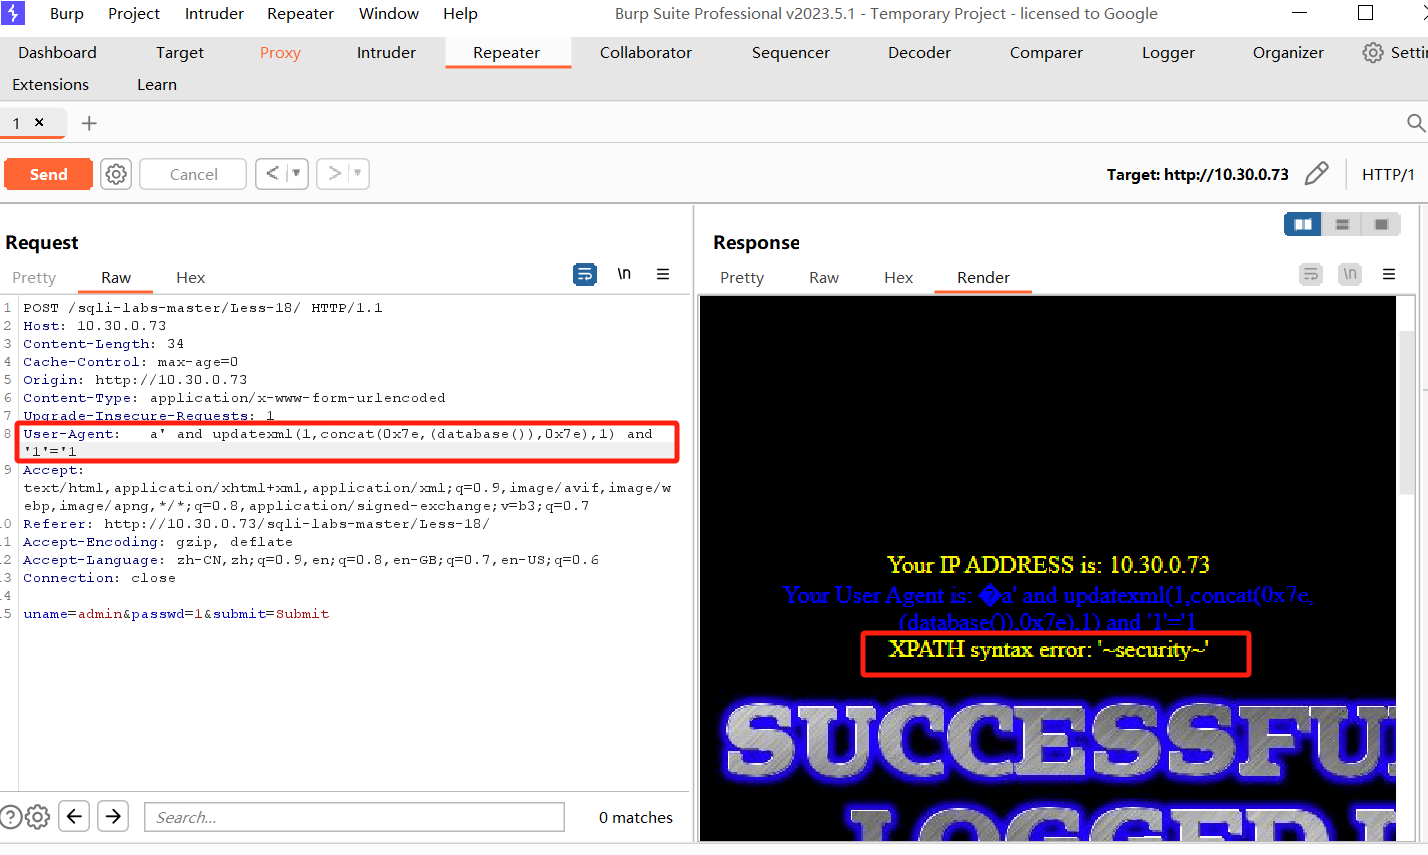Open previous-request history dropdown arrow
1428x855 pixels.
[x=297, y=174]
